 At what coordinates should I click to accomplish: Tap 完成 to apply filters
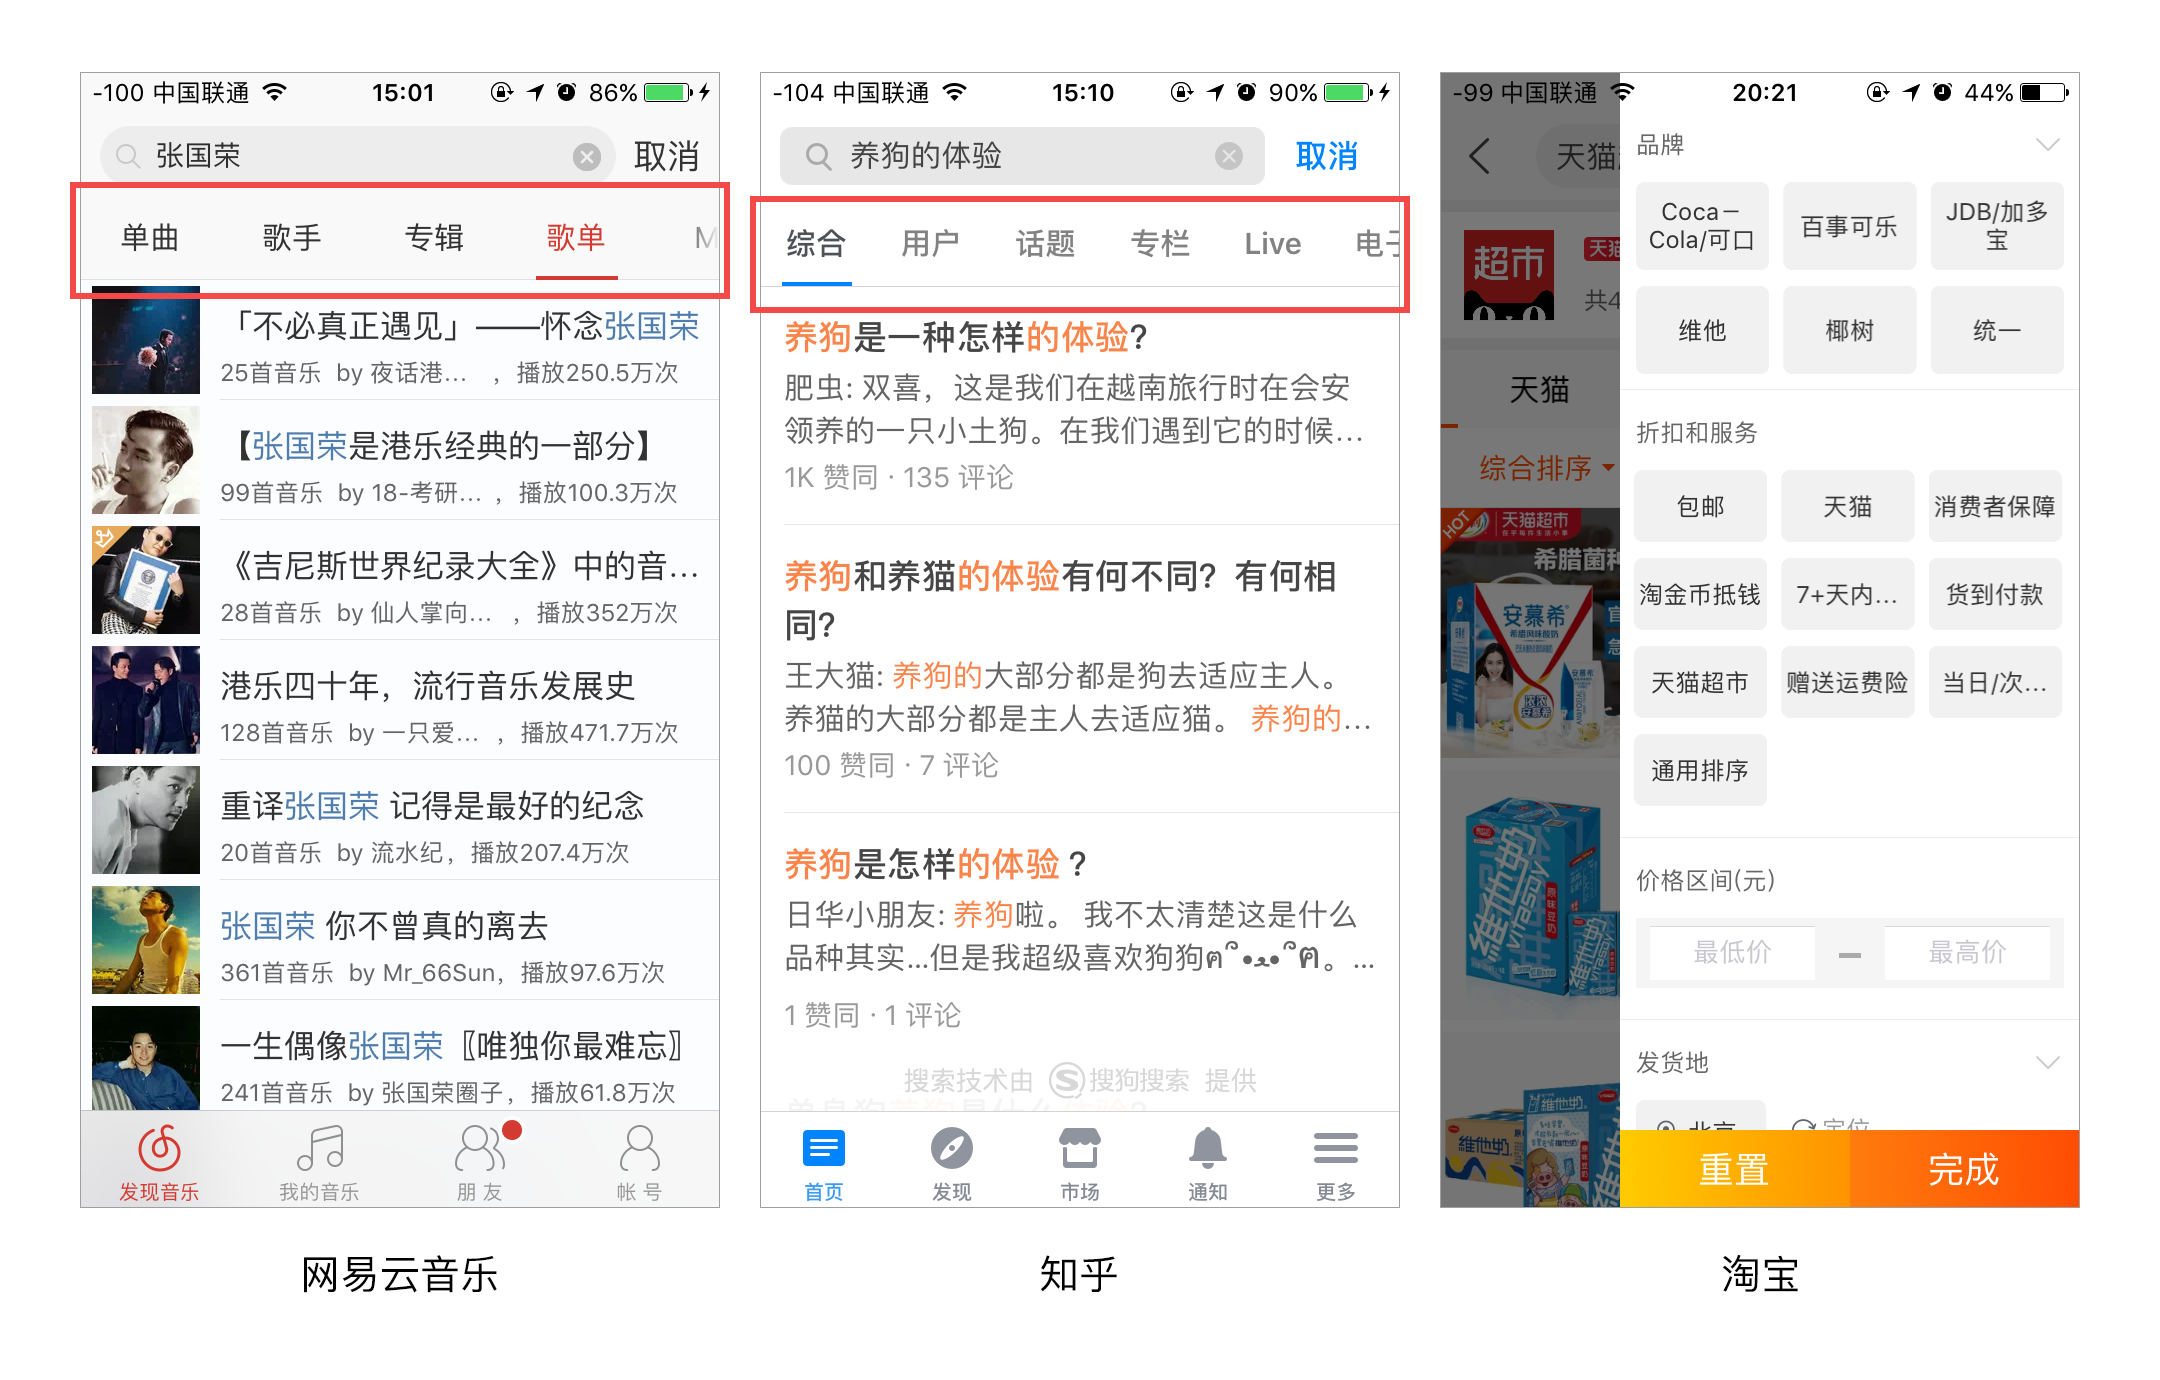pos(1964,1168)
